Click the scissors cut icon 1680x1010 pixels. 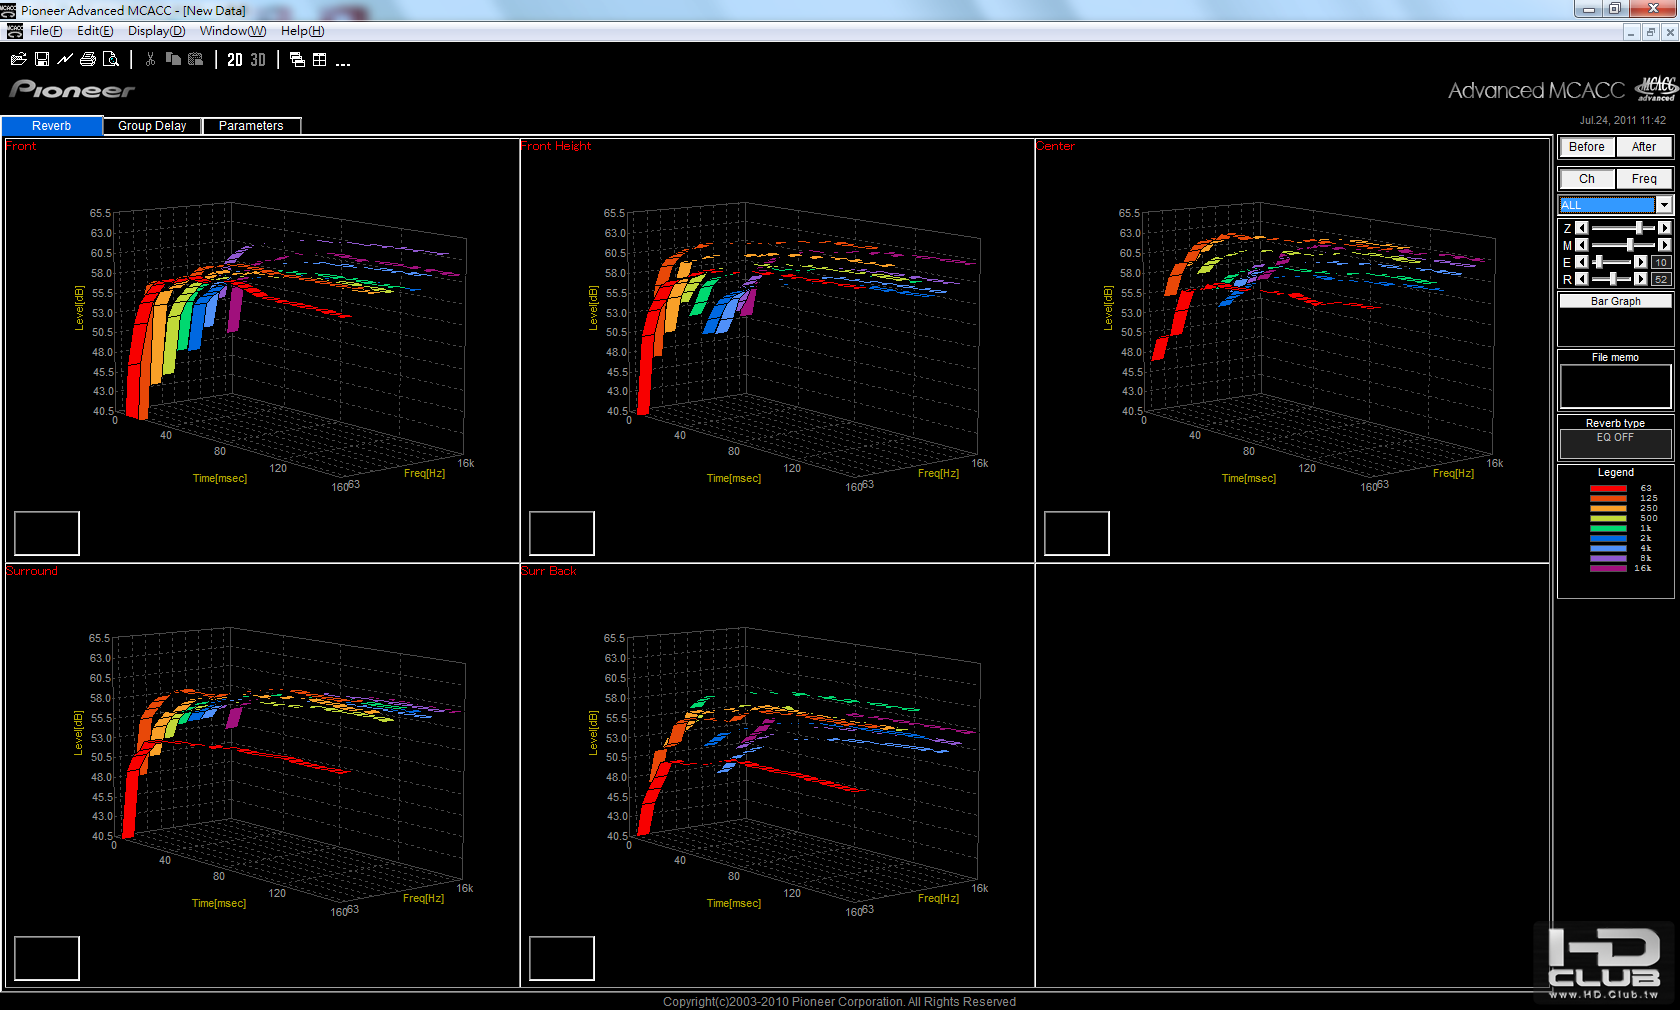click(x=150, y=60)
